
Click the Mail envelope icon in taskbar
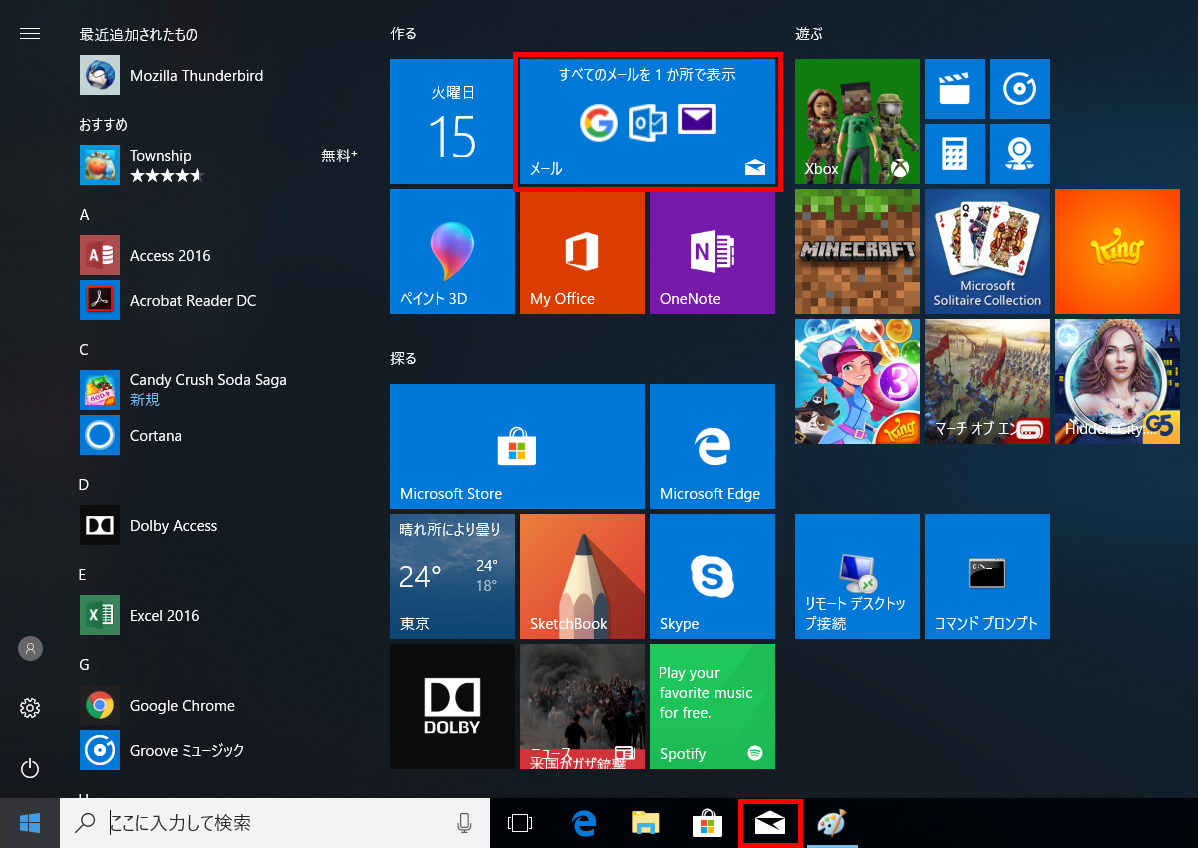pos(769,823)
